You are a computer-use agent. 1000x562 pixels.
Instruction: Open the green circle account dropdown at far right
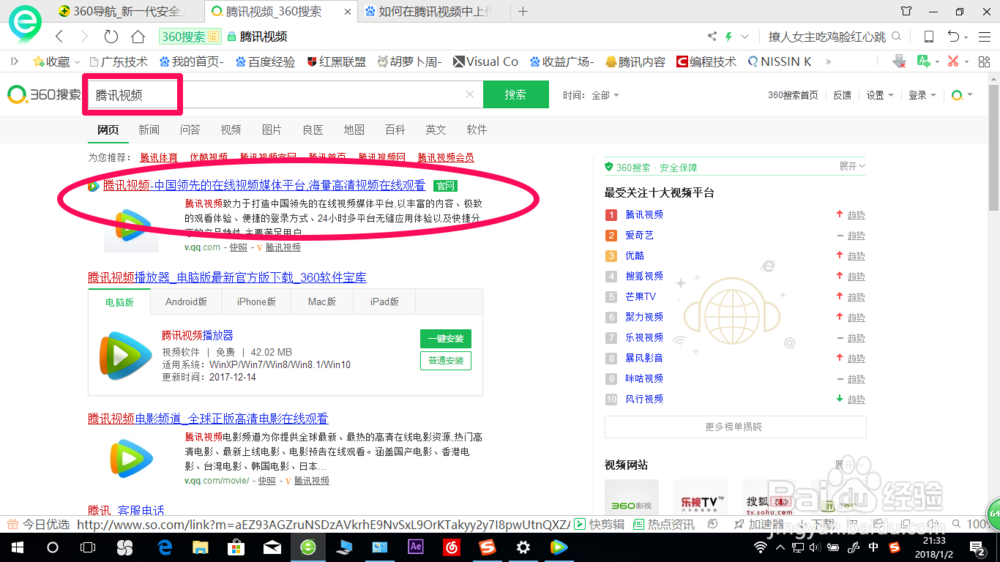pos(962,95)
